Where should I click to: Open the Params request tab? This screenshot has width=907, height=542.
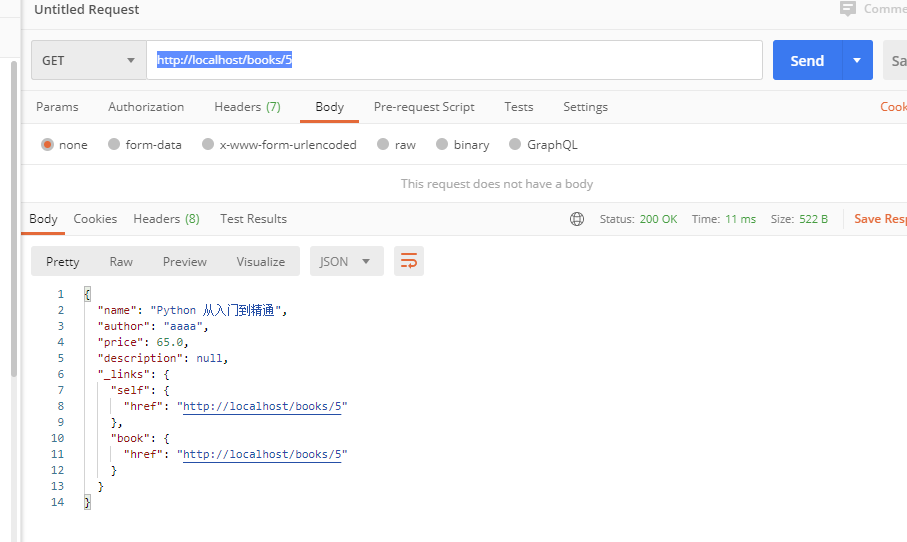click(x=57, y=107)
